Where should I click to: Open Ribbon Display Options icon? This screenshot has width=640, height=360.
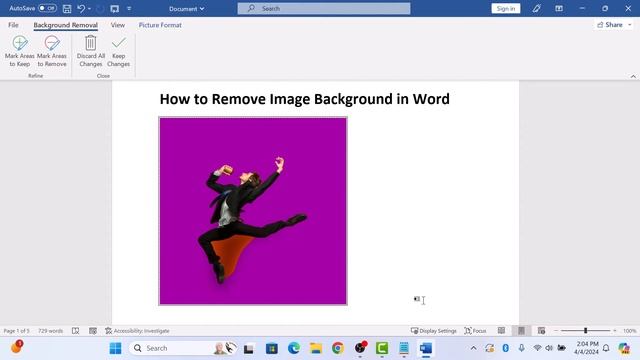(x=559, y=9)
